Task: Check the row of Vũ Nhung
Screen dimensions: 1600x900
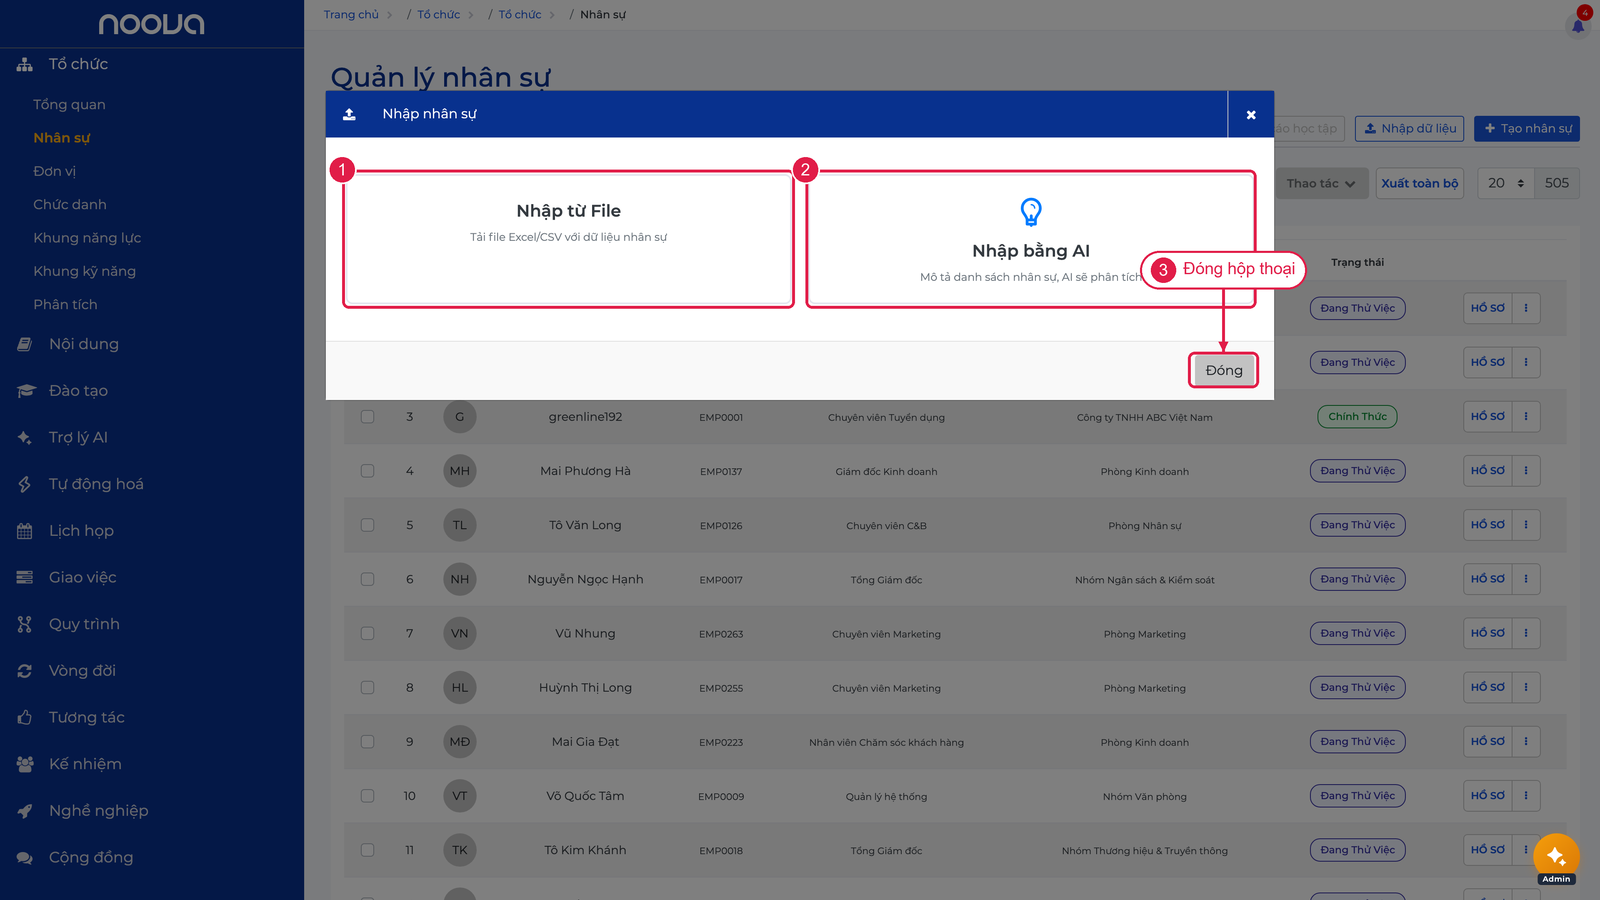Action: [x=367, y=633]
